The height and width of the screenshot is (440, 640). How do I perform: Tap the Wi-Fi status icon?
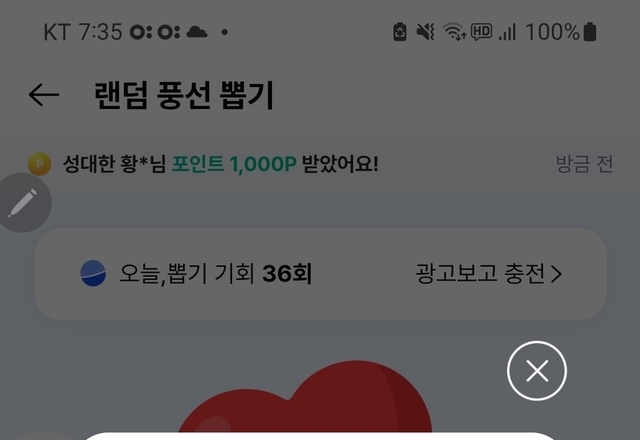454,32
